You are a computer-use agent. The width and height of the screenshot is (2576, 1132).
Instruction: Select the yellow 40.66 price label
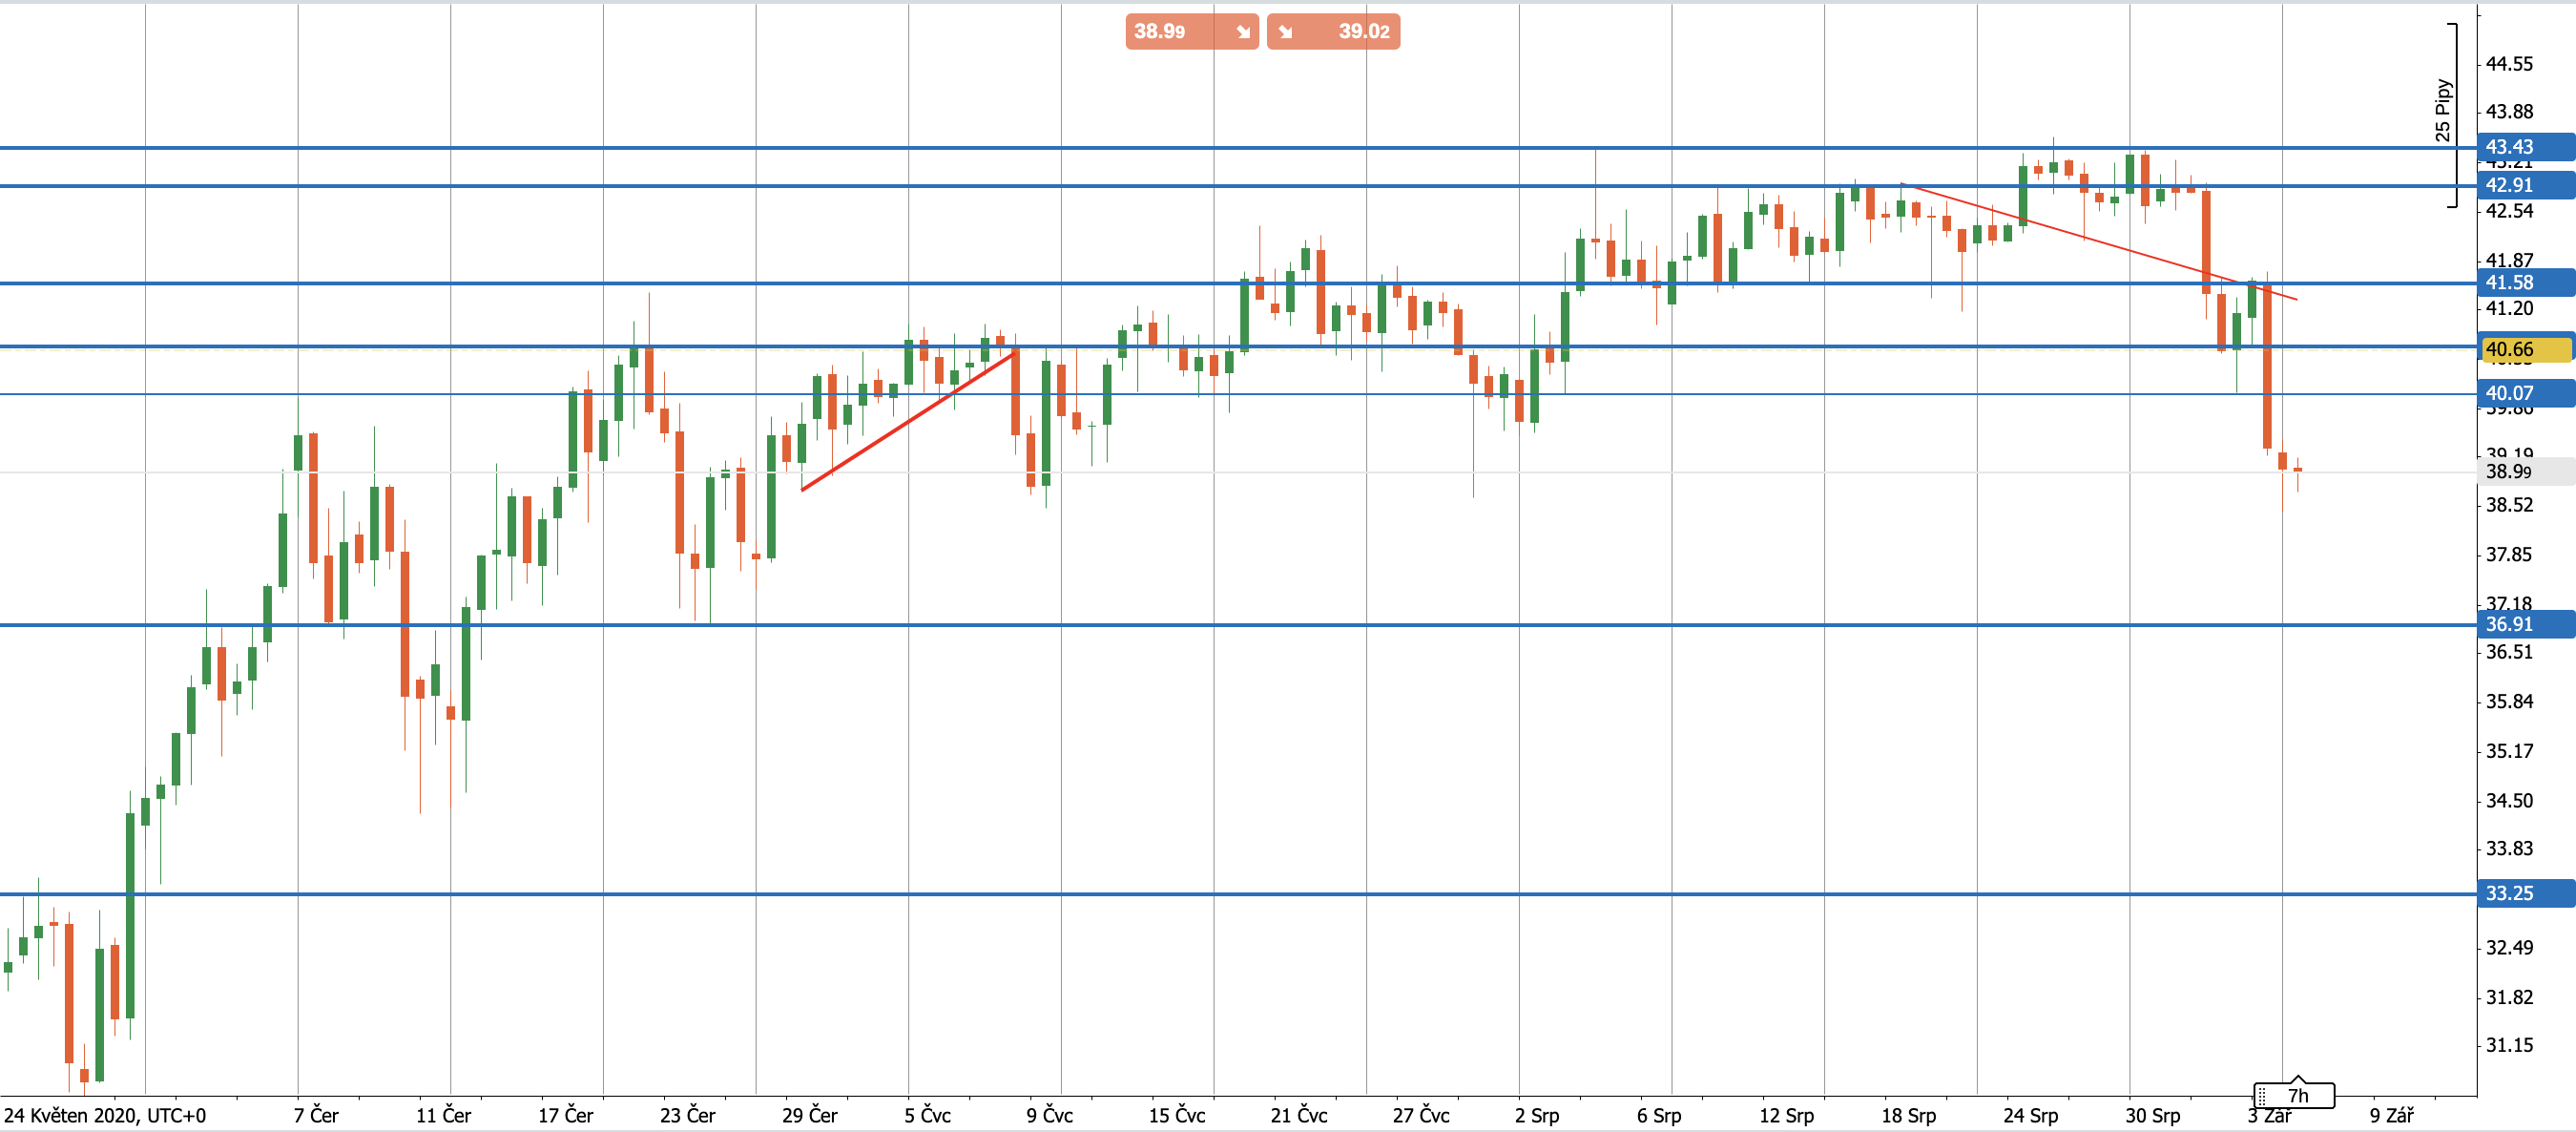2525,349
